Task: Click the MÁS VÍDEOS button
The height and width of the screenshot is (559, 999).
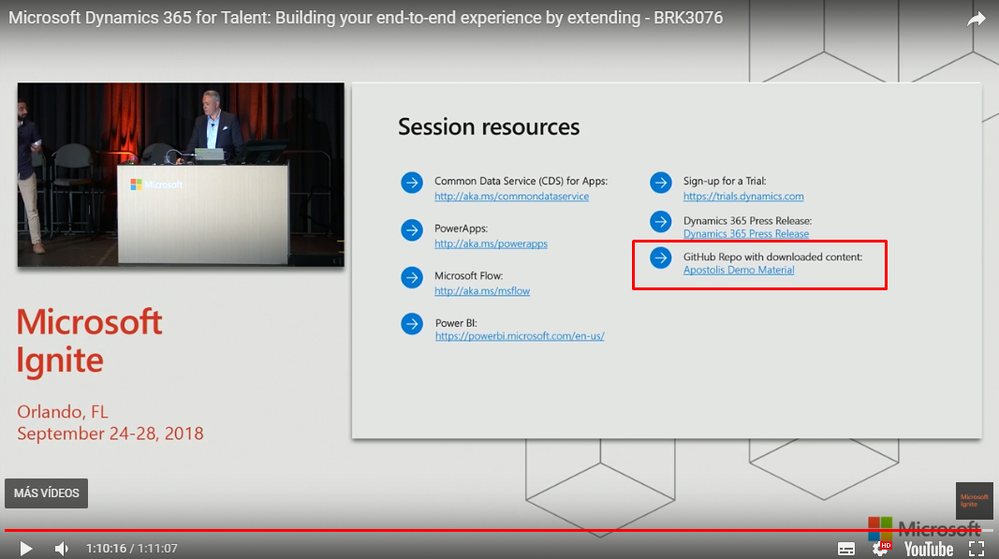Action: 47,493
